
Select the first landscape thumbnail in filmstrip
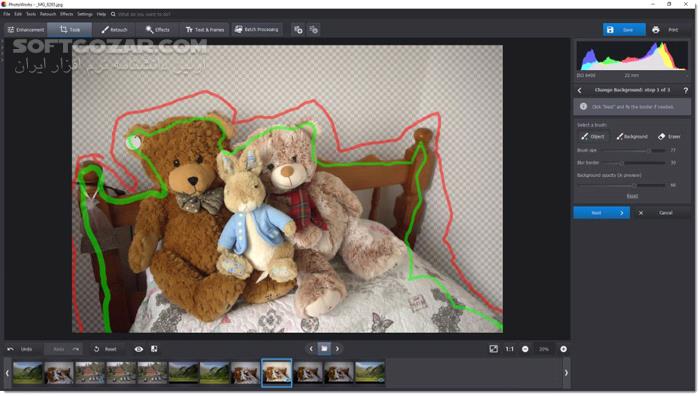click(x=28, y=373)
